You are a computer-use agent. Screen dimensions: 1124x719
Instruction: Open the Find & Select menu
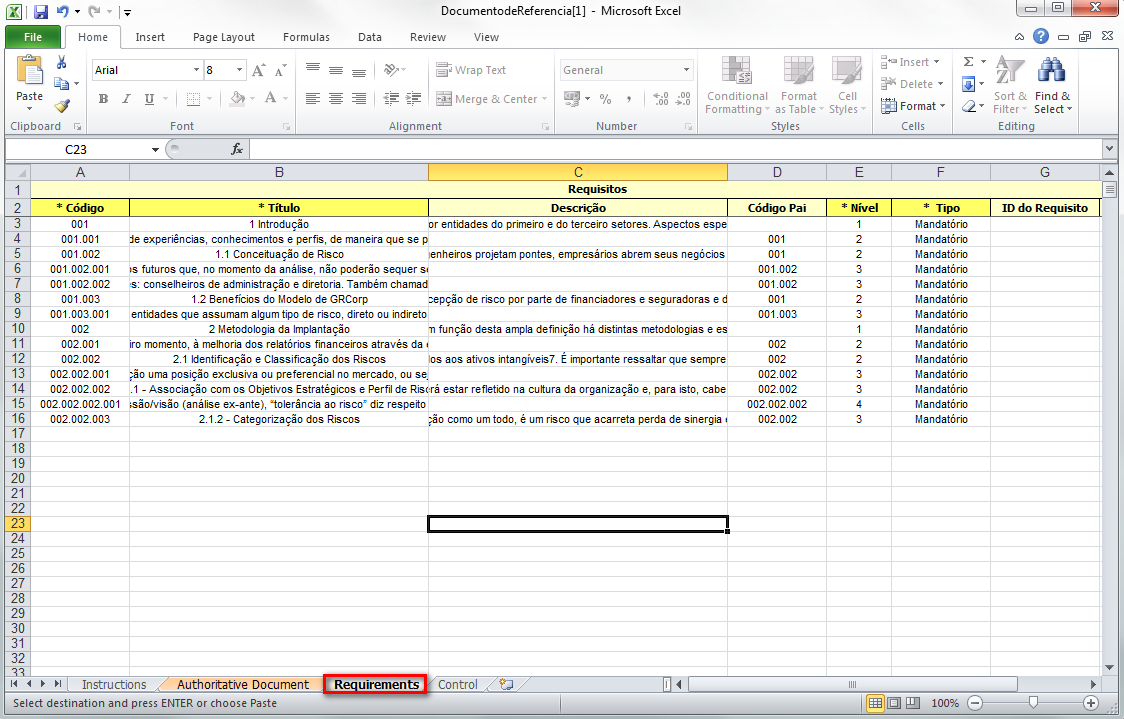(x=1052, y=85)
